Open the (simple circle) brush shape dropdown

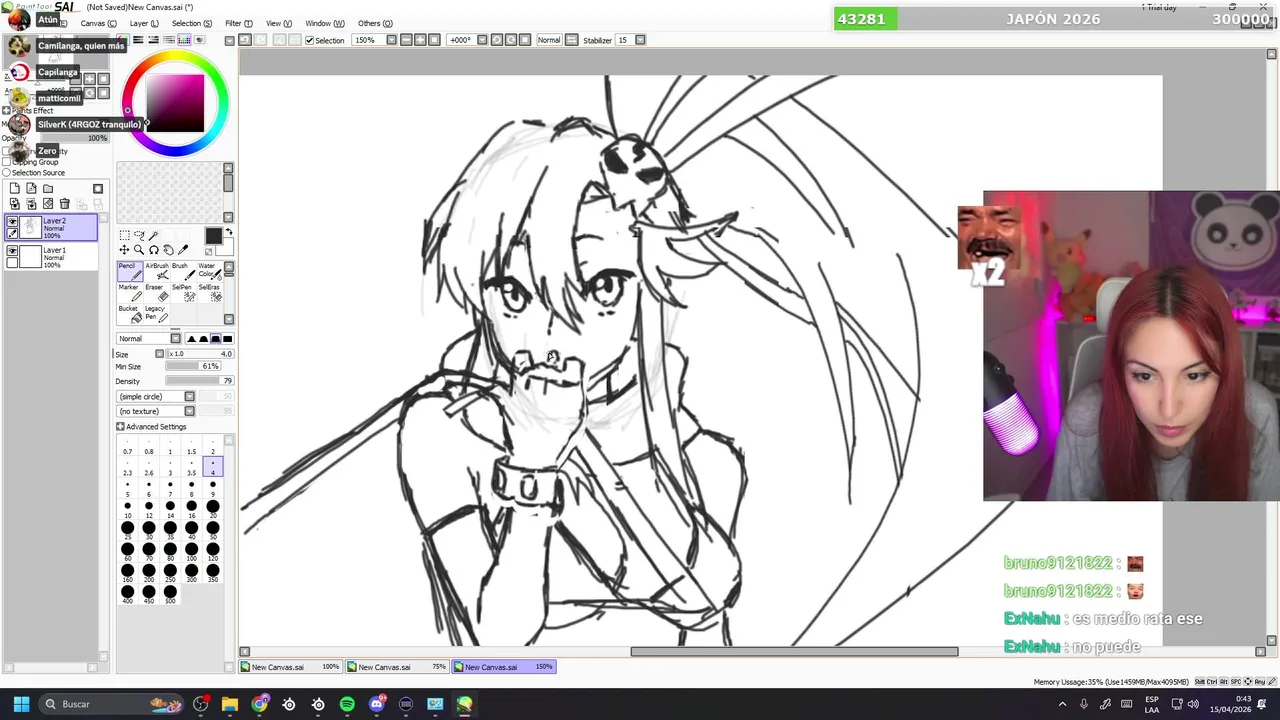point(189,397)
